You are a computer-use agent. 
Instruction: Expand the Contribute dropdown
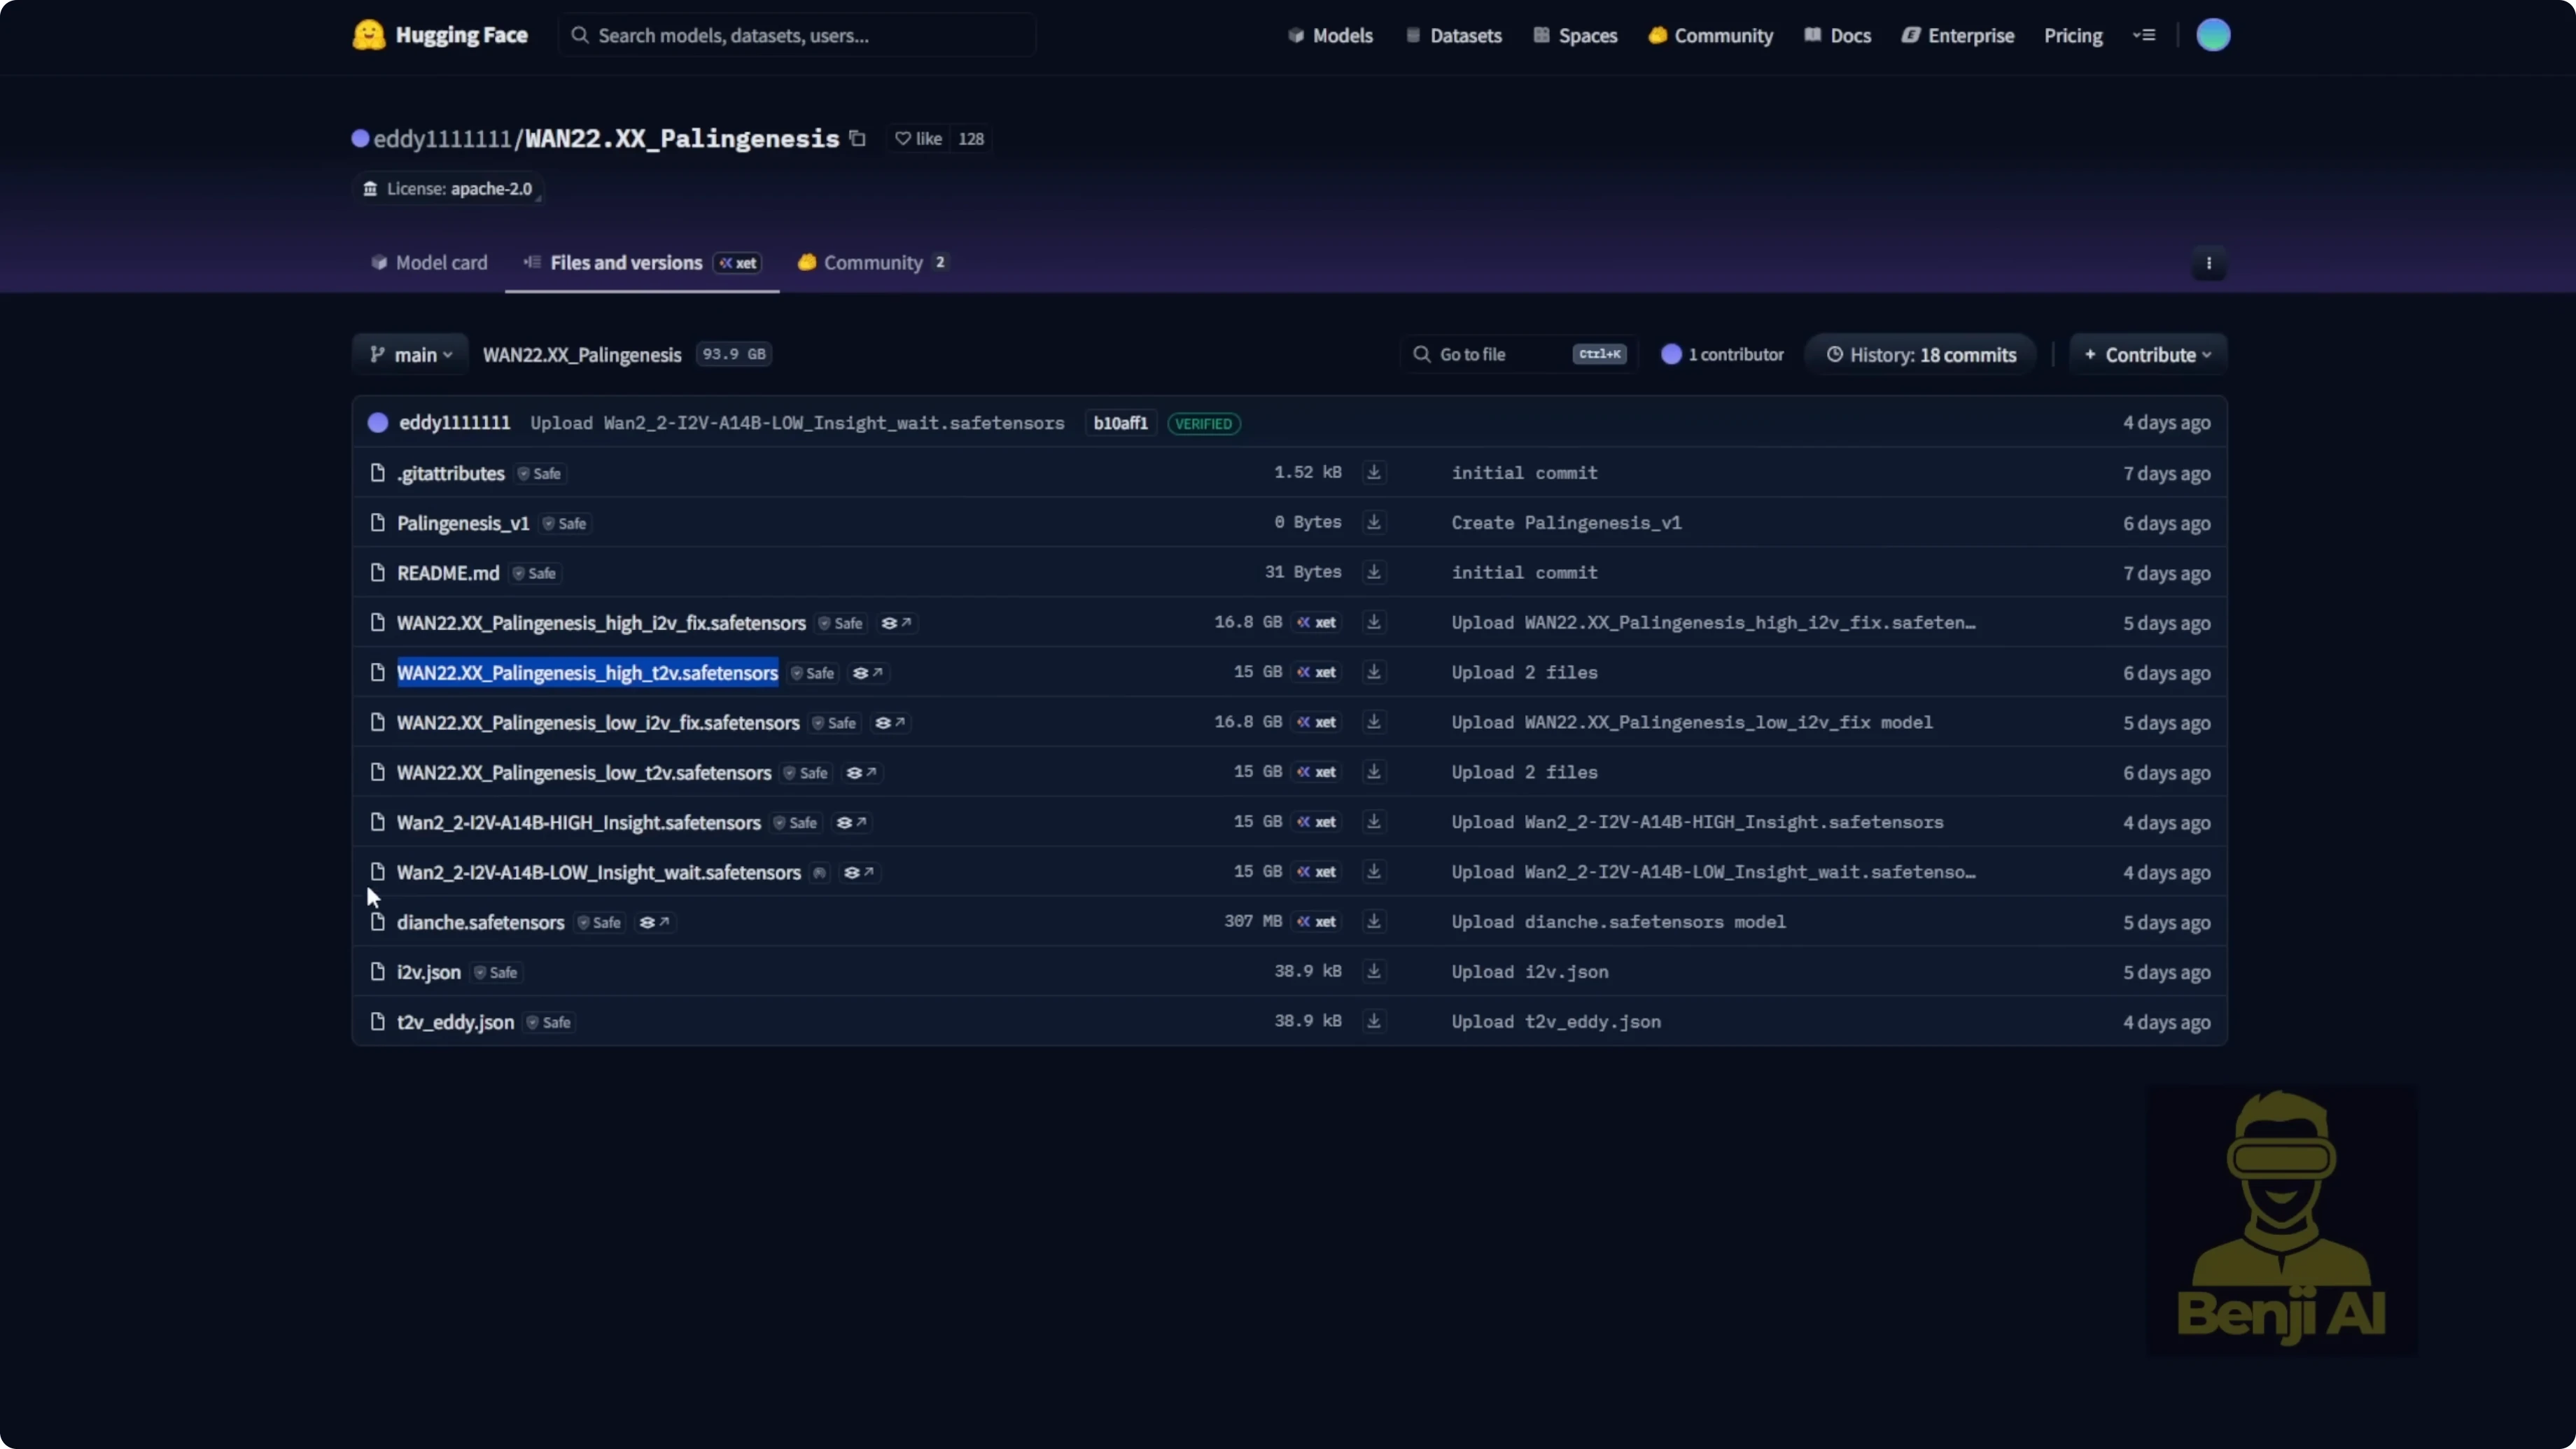tap(2147, 354)
